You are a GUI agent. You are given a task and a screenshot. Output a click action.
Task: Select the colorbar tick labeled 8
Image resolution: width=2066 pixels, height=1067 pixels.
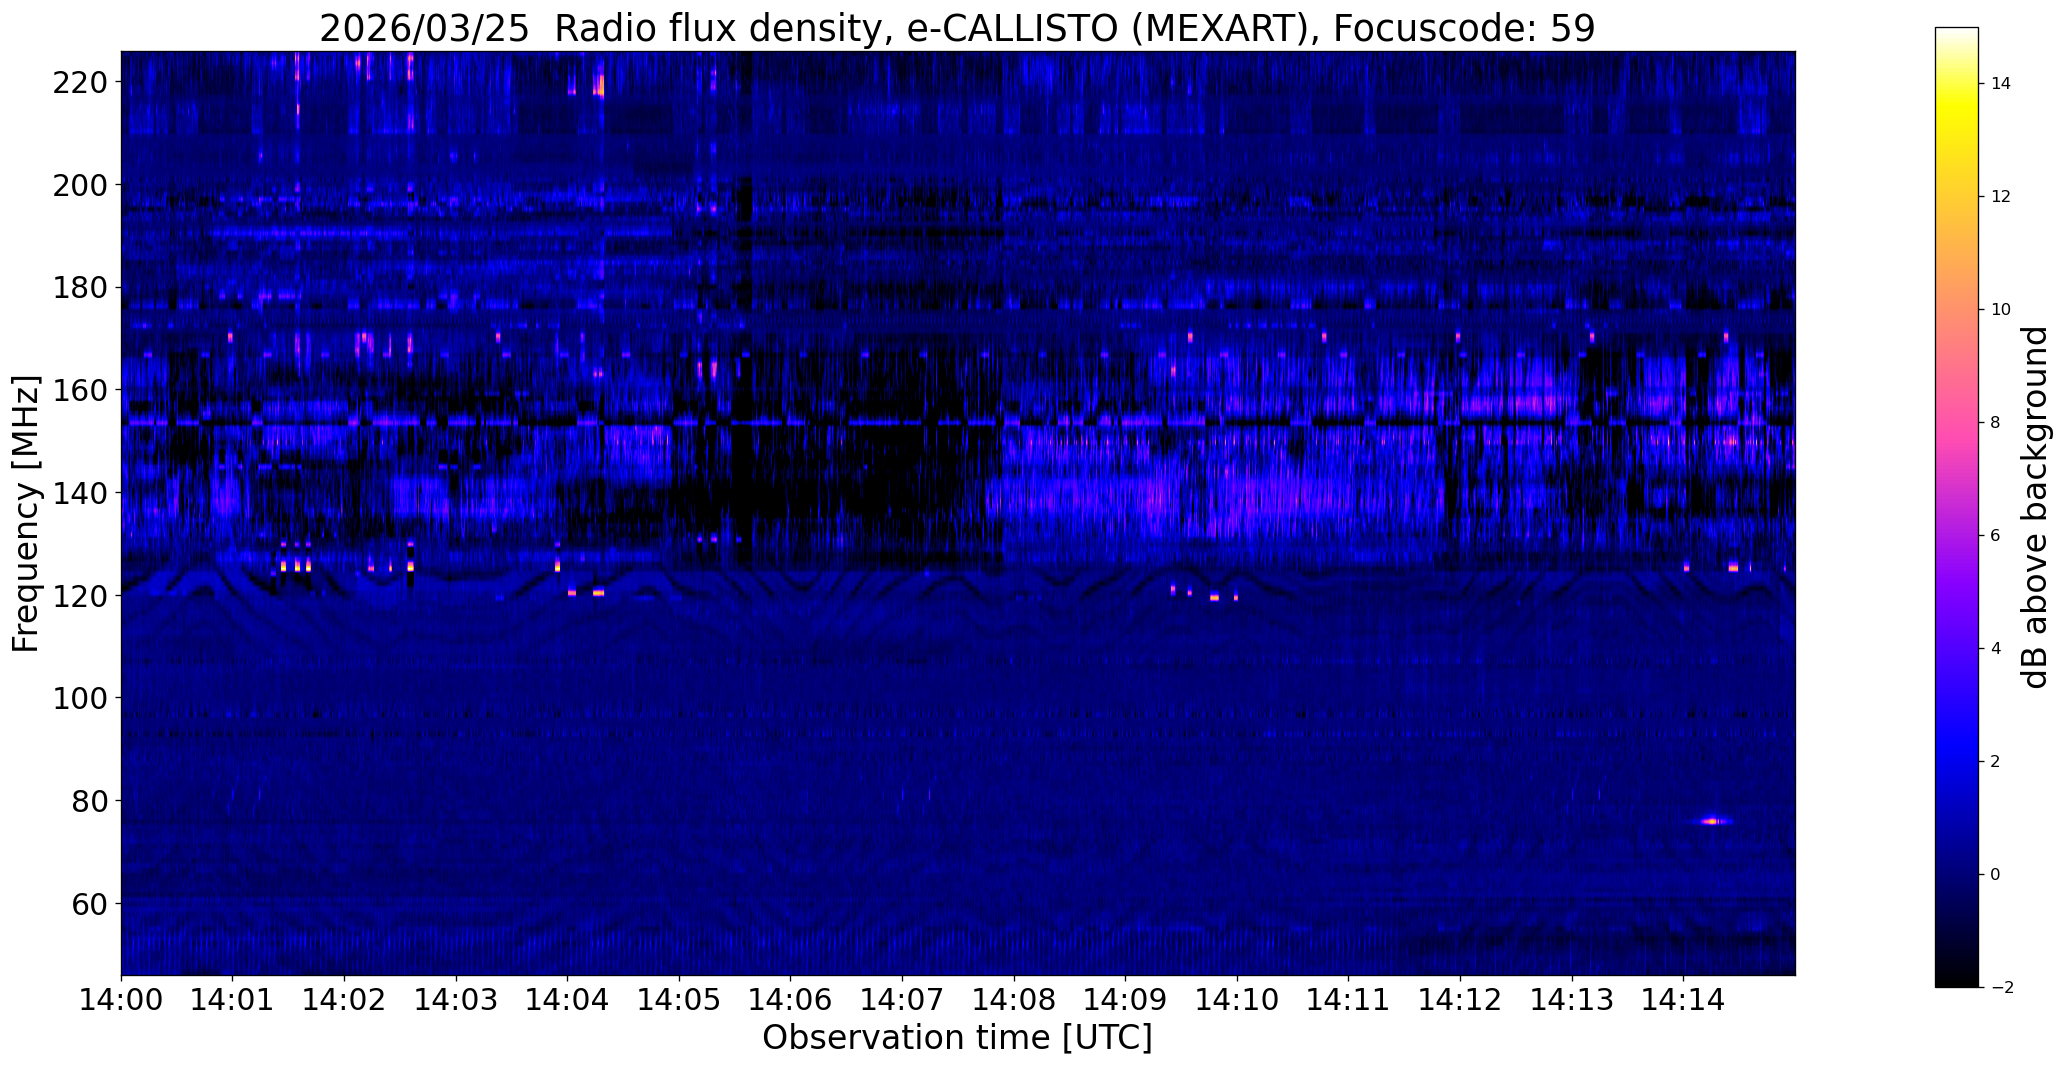click(x=1996, y=423)
